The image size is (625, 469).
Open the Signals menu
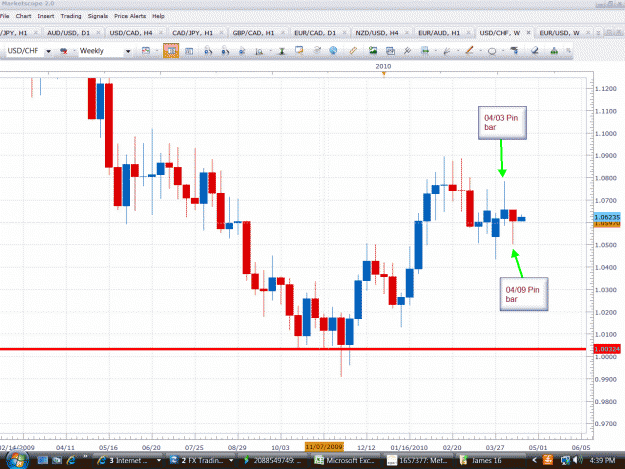click(x=98, y=16)
